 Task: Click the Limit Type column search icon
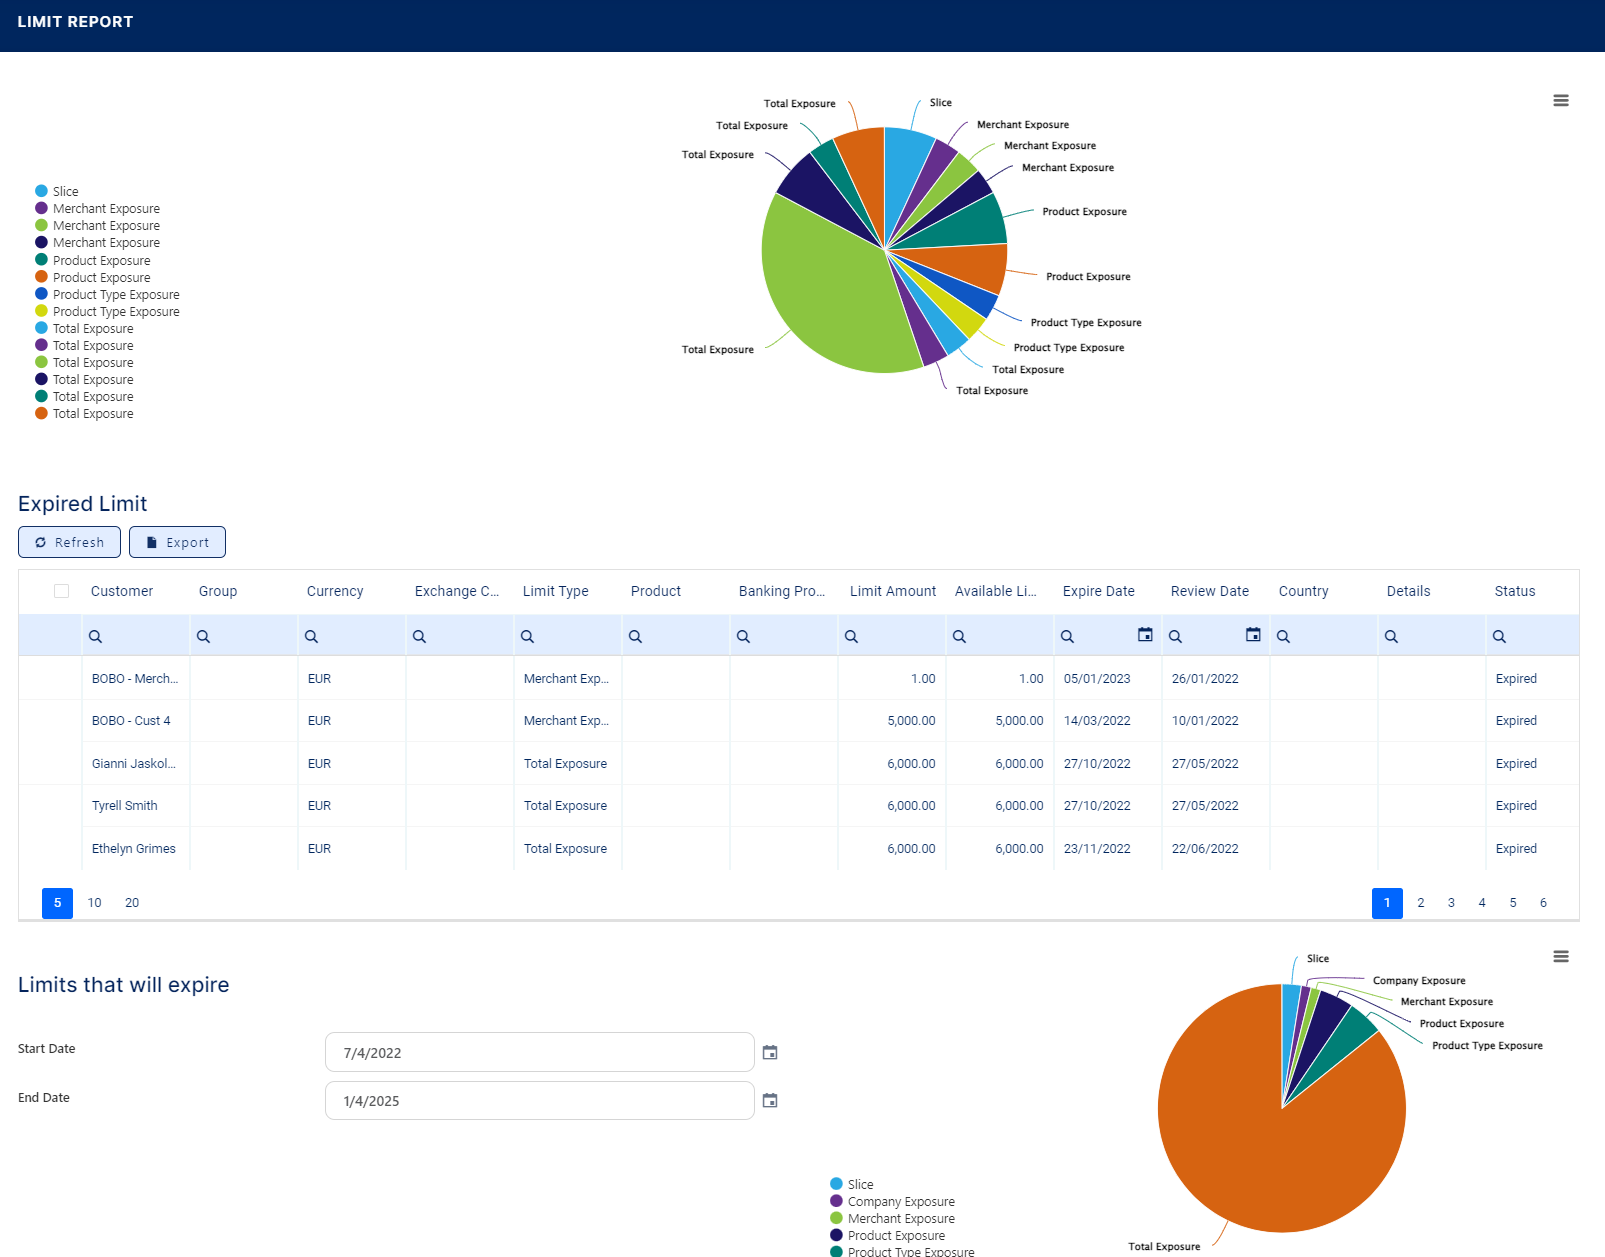[x=528, y=637]
